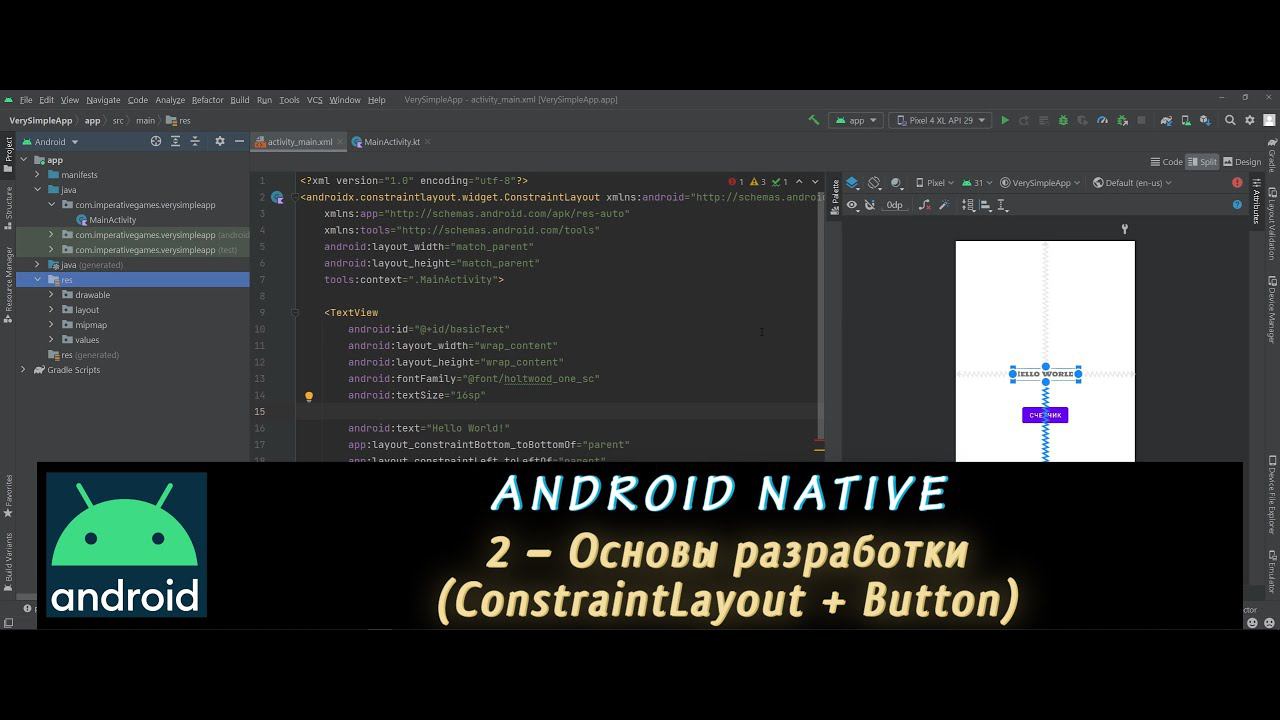Open the app run configuration dropdown

point(856,120)
